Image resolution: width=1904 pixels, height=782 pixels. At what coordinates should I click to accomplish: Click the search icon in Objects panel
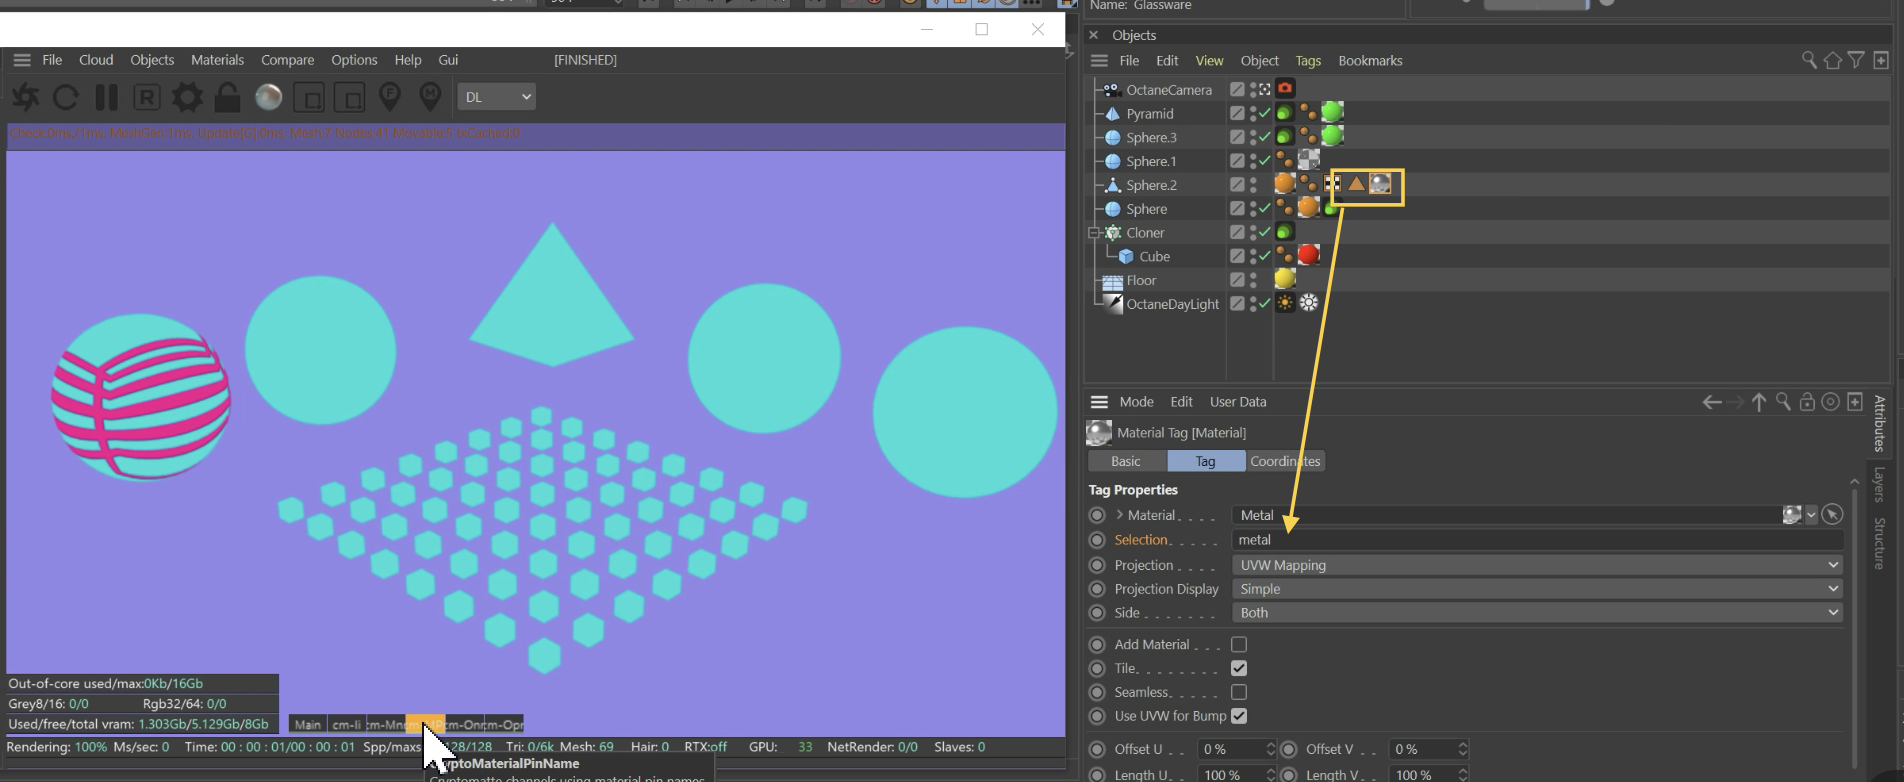1809,61
